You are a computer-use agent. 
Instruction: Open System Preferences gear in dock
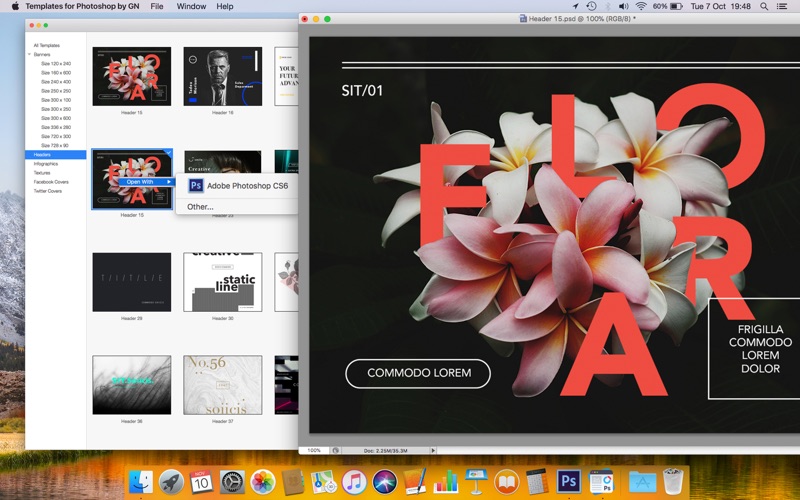click(232, 481)
